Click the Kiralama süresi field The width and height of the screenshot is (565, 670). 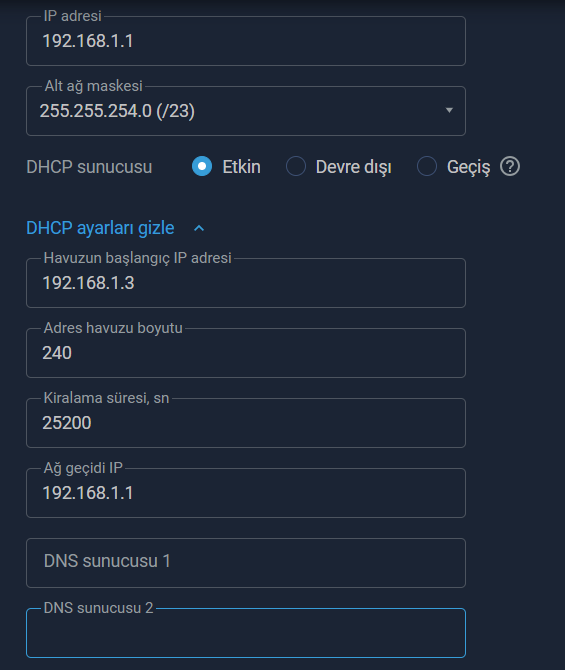tap(246, 423)
